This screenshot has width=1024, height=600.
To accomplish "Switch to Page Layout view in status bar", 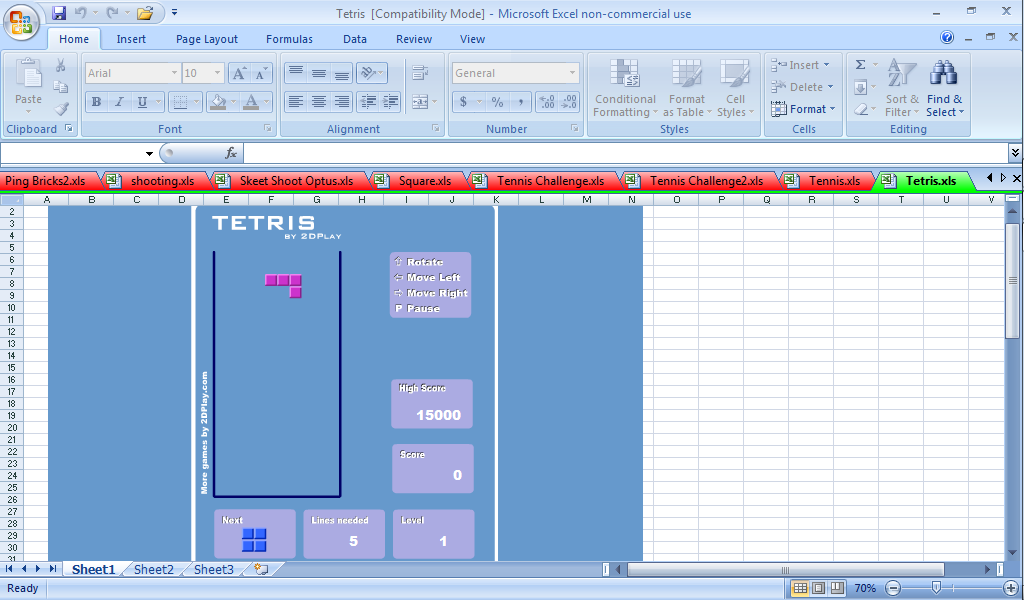I will click(818, 588).
